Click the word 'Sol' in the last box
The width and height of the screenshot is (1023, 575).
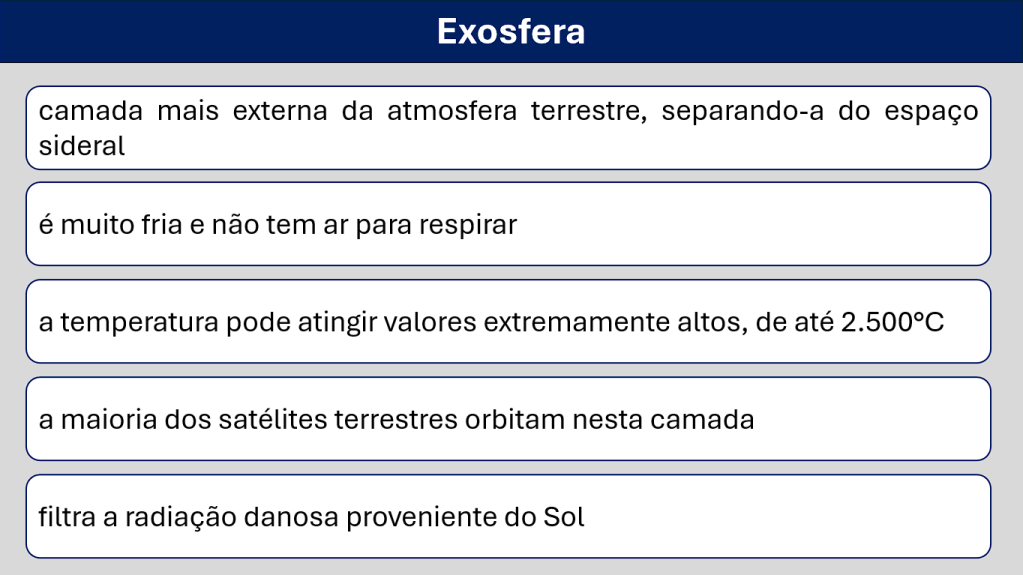(563, 517)
